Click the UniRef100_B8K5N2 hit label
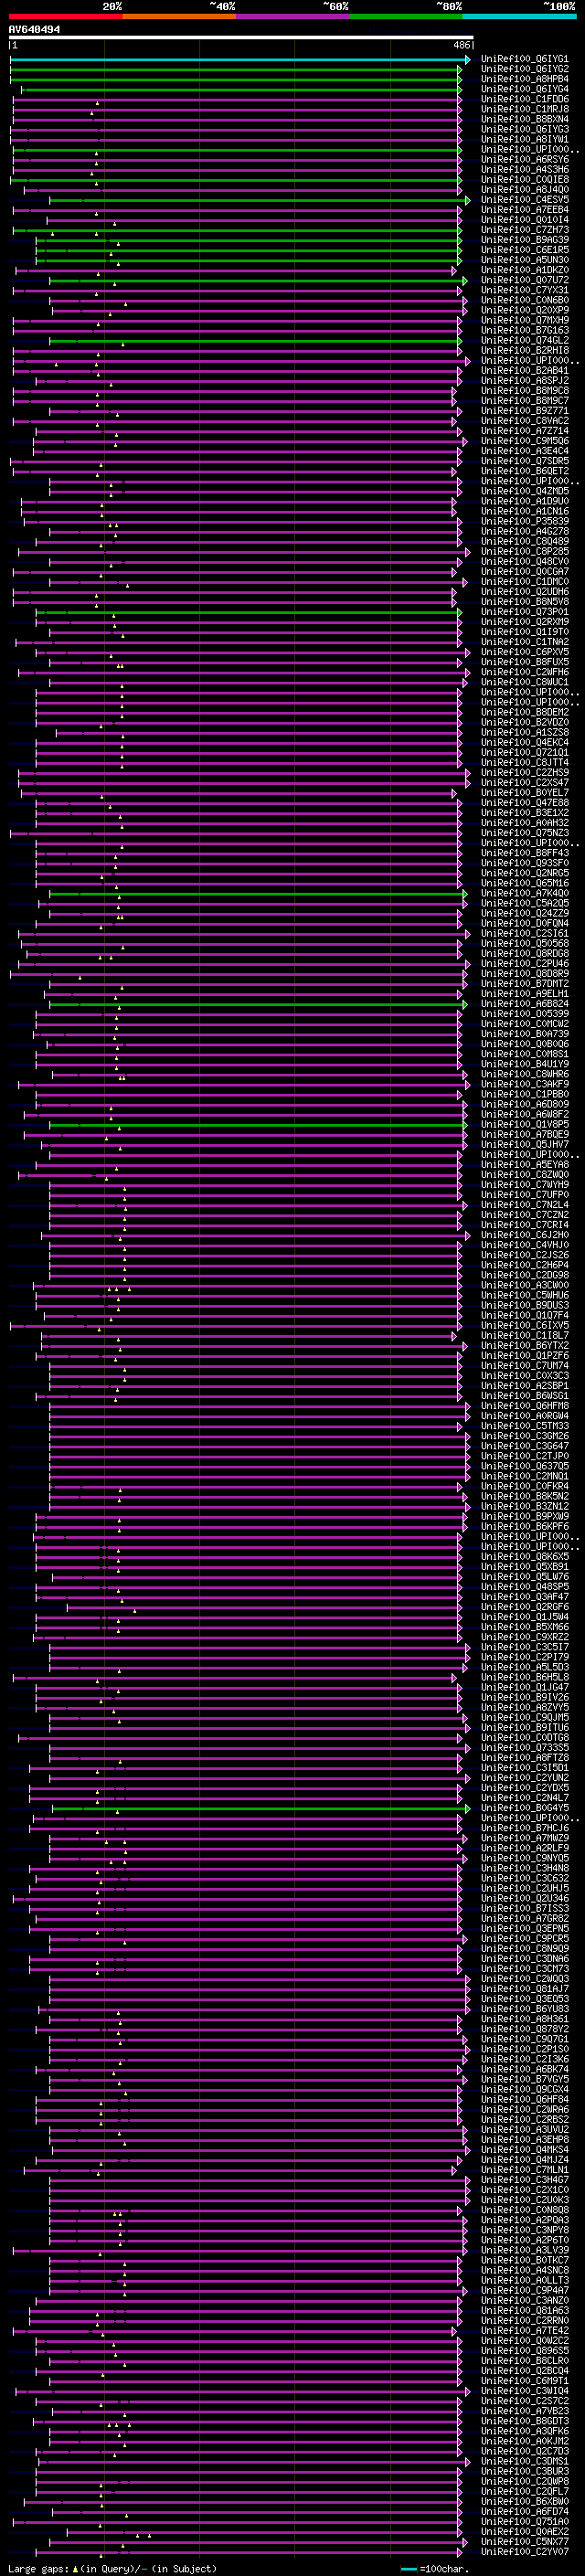 (524, 1496)
